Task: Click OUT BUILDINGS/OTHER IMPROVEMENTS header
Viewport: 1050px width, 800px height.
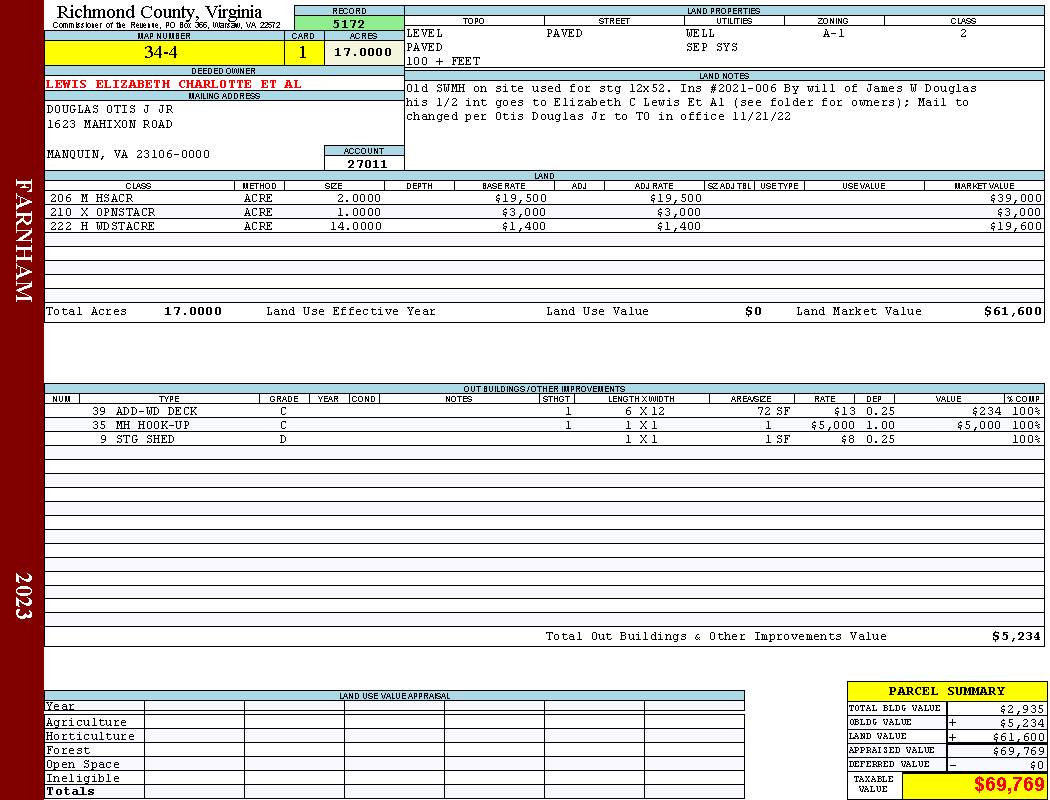Action: [544, 388]
